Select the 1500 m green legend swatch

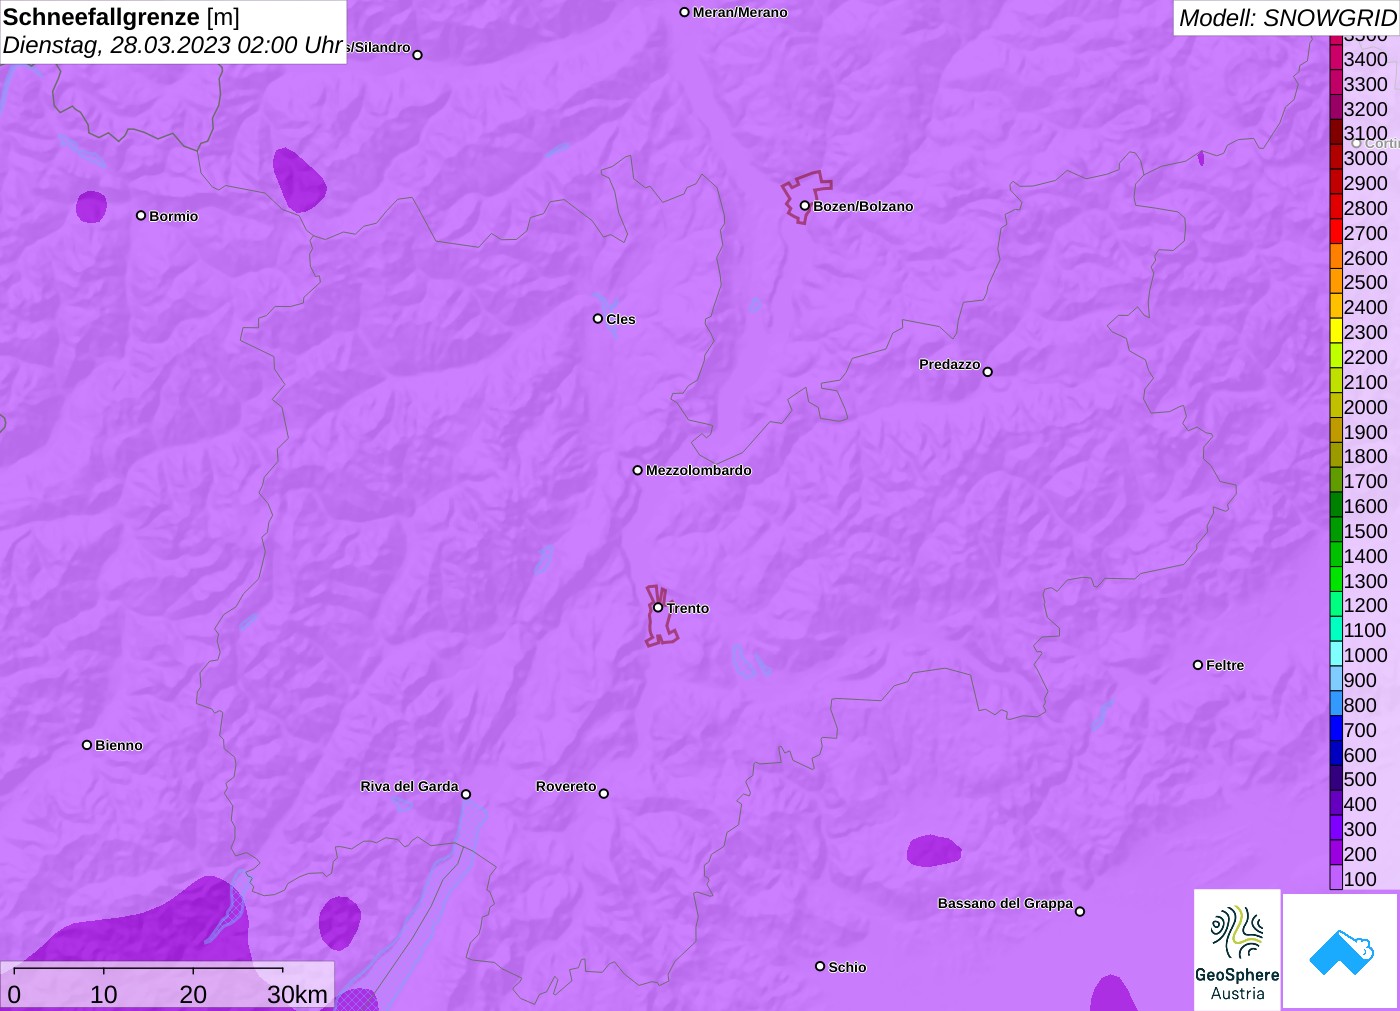[1336, 530]
